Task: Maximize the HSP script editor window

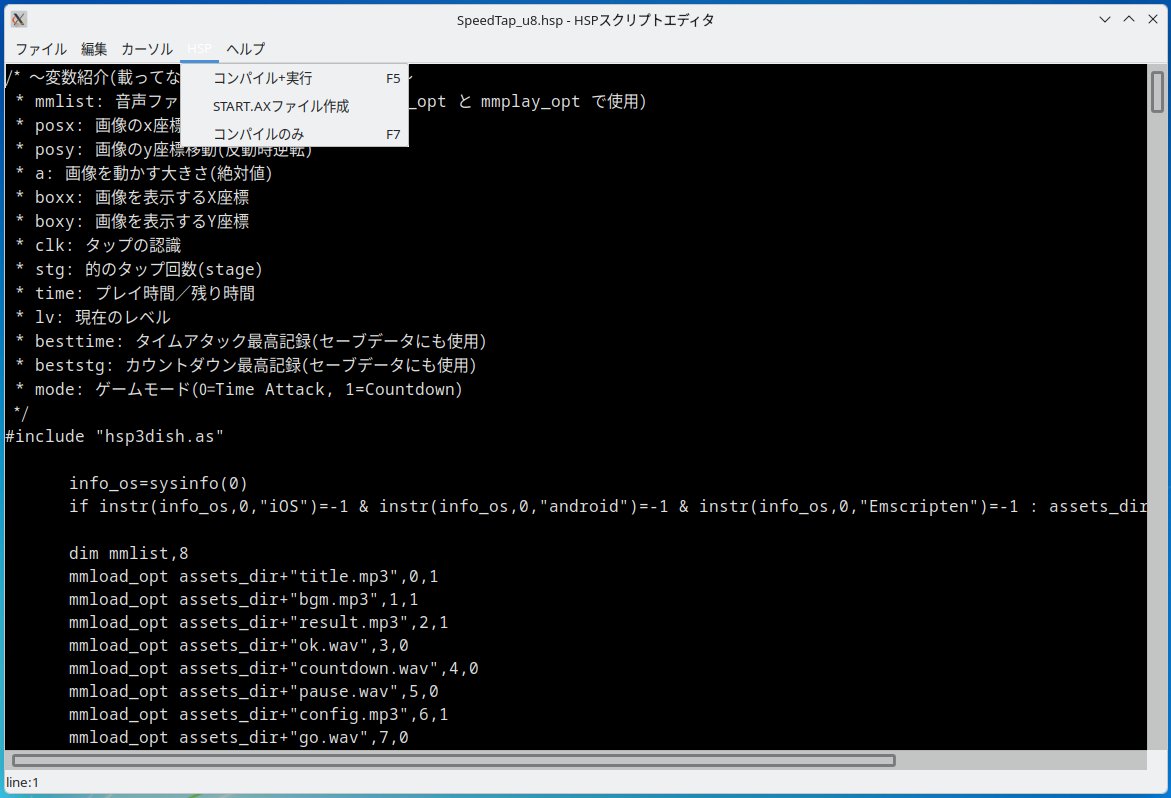Action: (x=1129, y=19)
